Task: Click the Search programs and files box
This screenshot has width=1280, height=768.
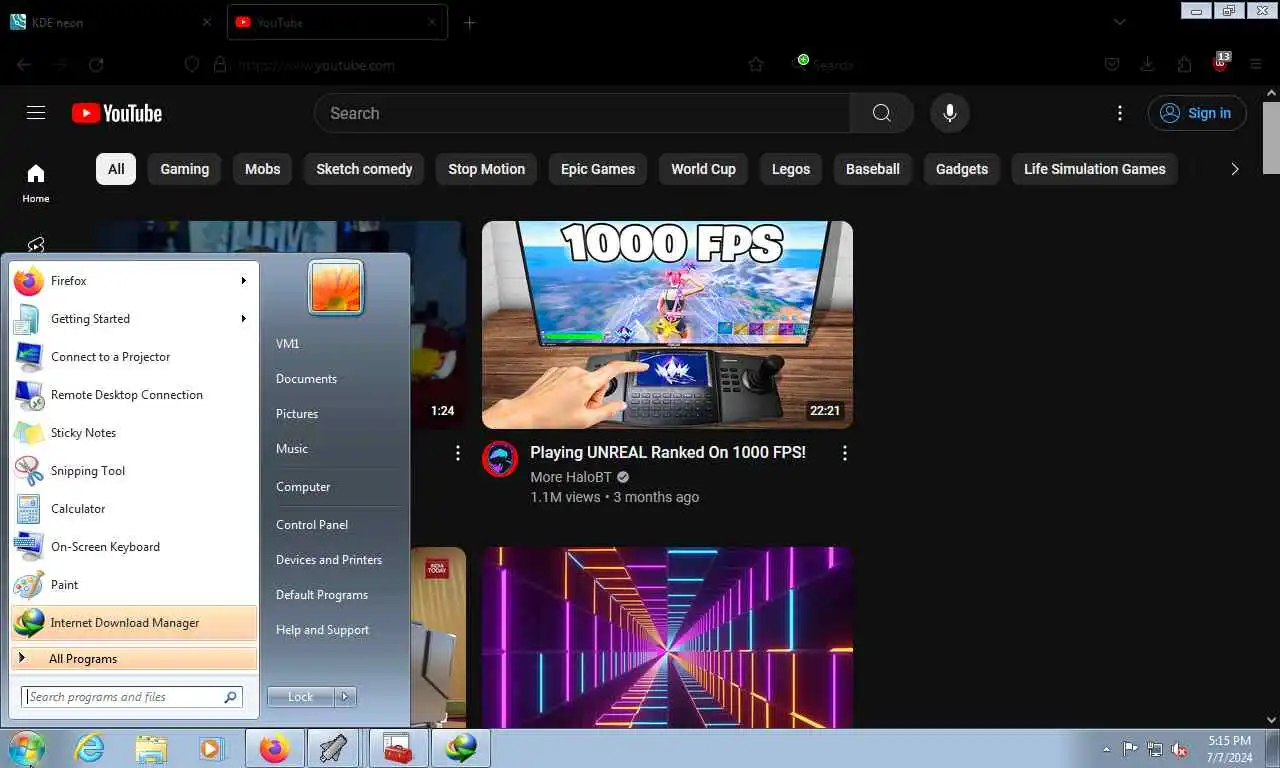Action: (132, 697)
